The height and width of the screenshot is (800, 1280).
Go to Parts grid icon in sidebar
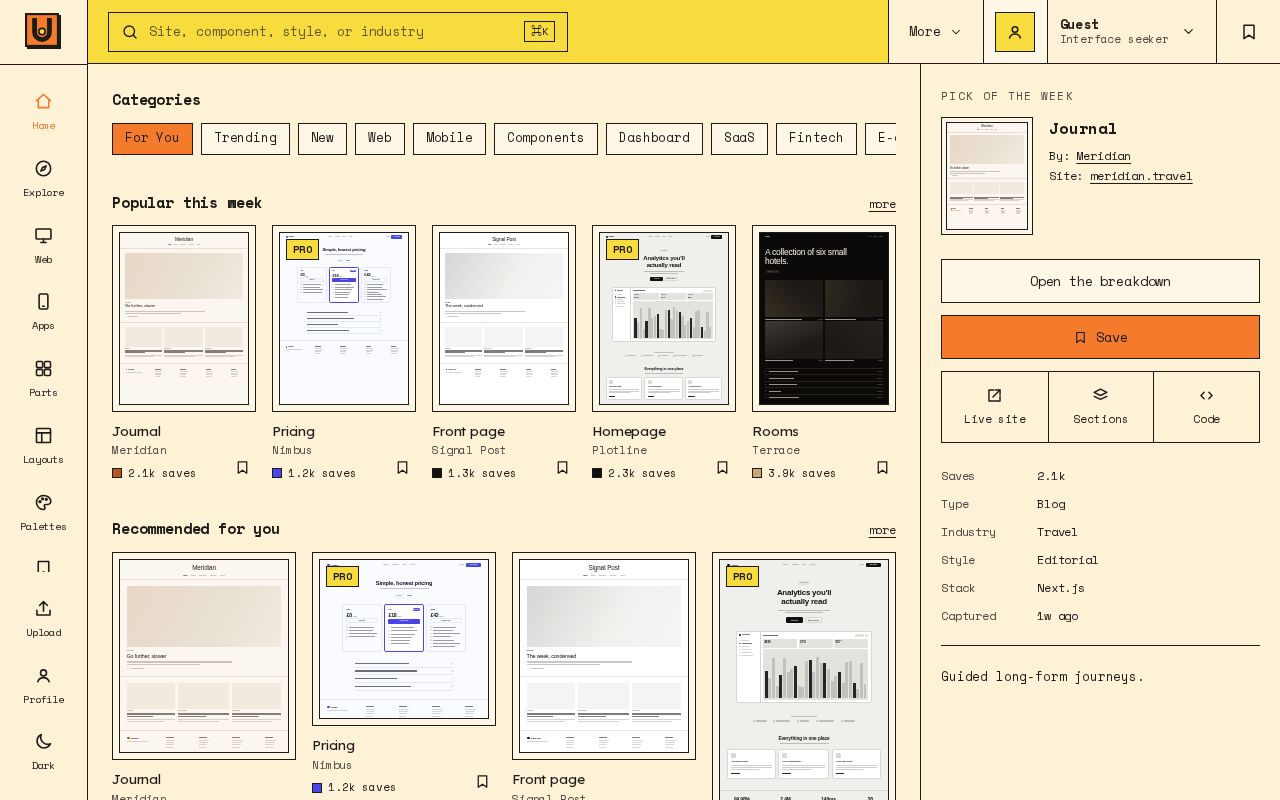click(x=43, y=368)
